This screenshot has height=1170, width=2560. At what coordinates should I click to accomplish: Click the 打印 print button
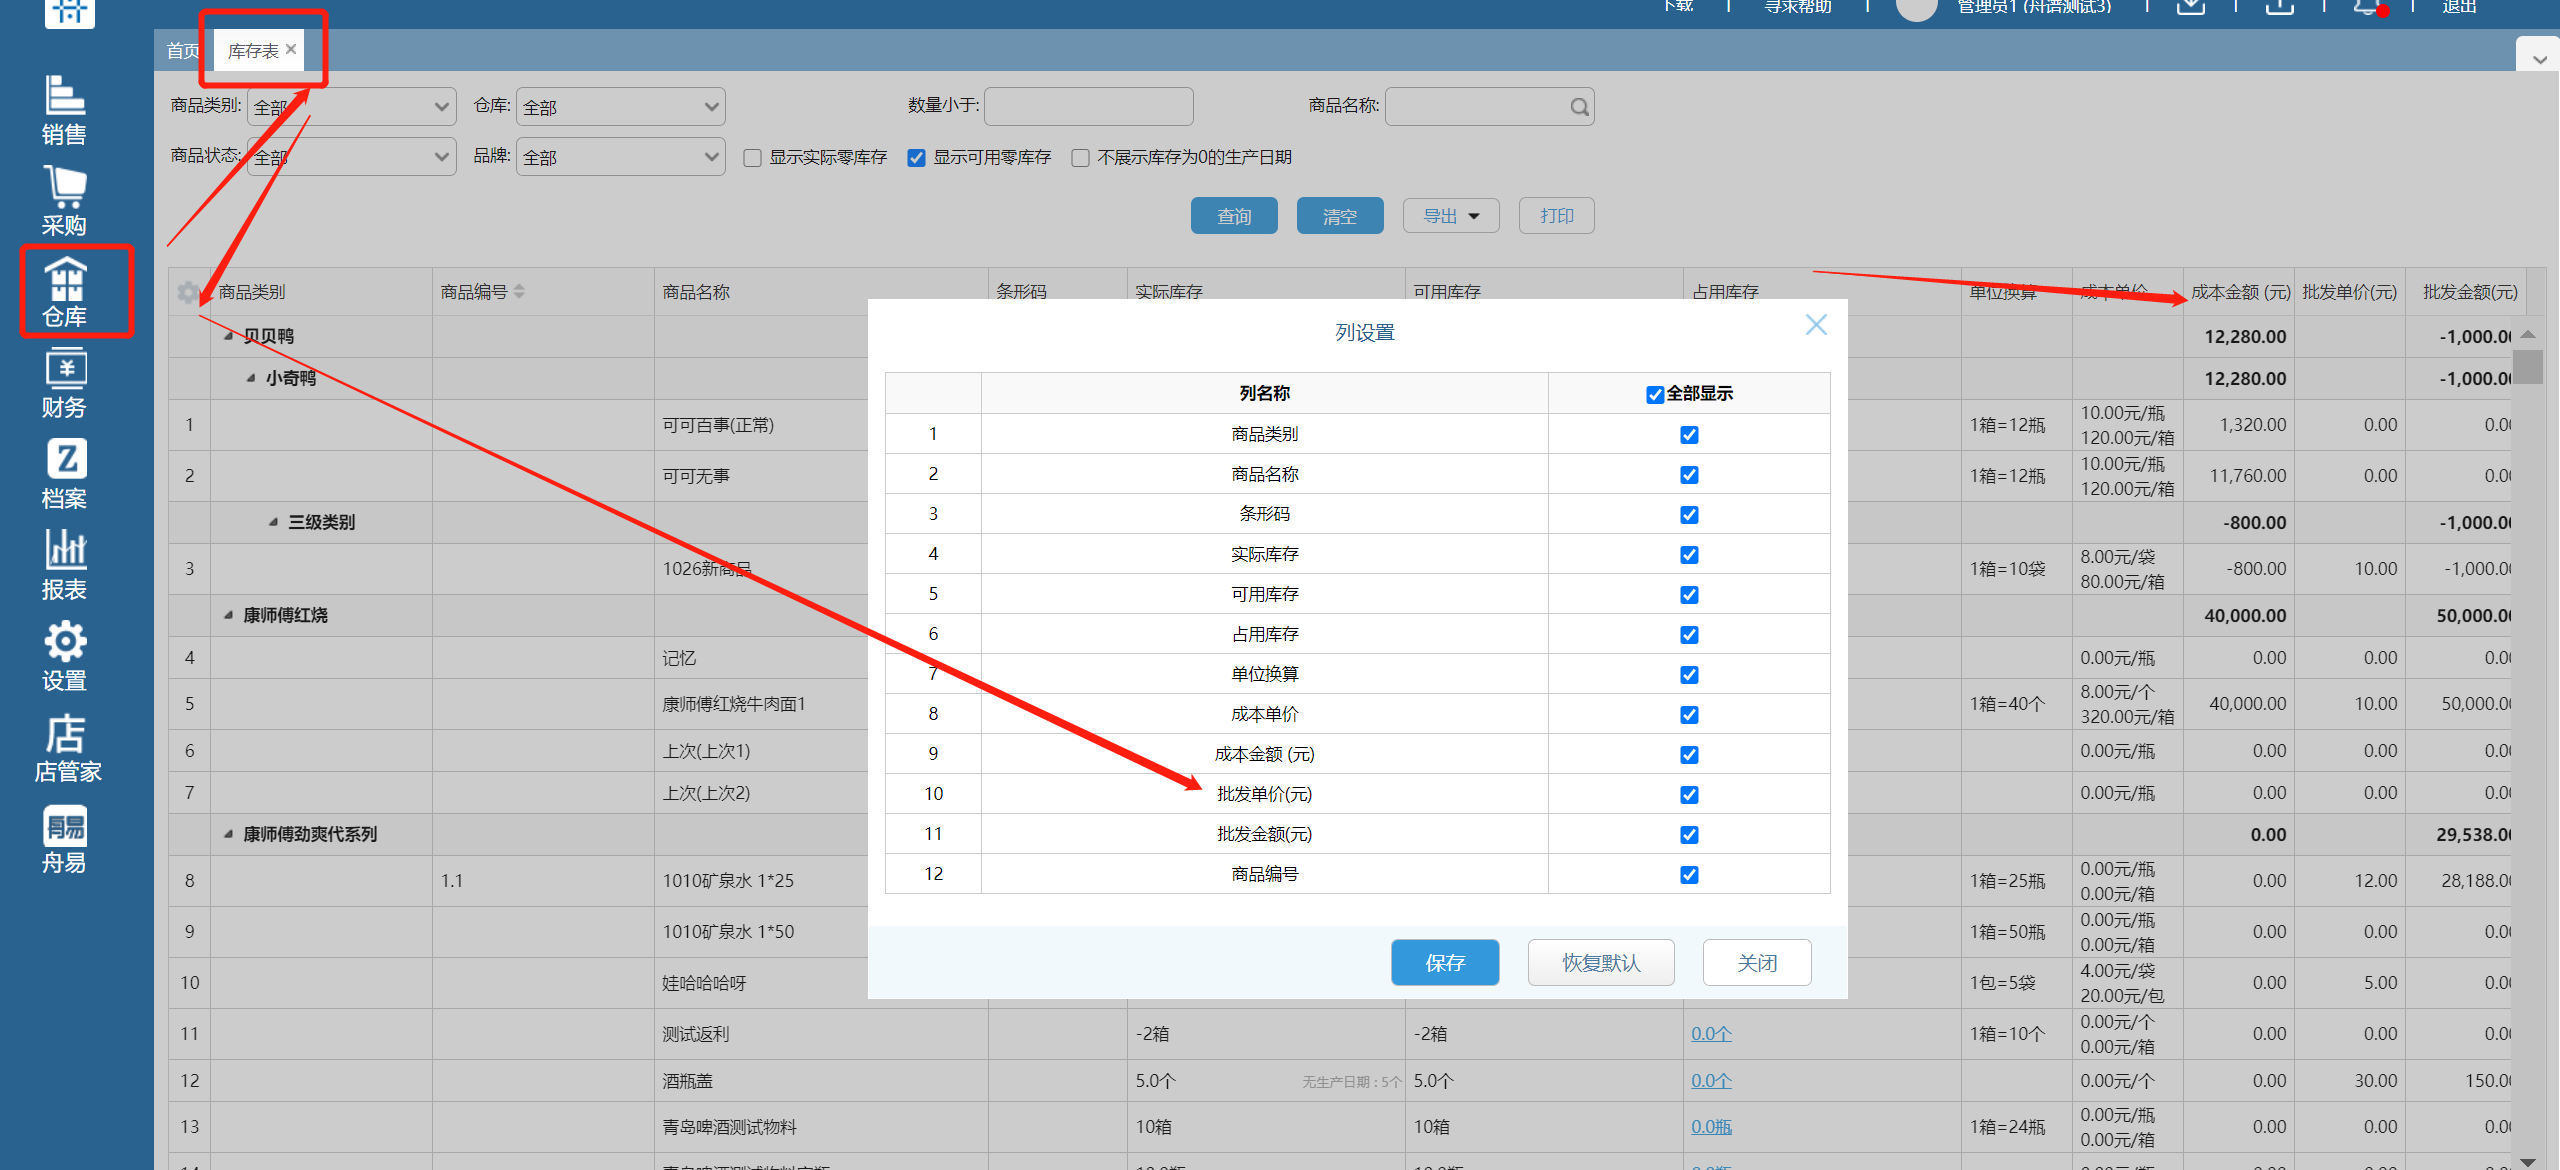[1556, 216]
